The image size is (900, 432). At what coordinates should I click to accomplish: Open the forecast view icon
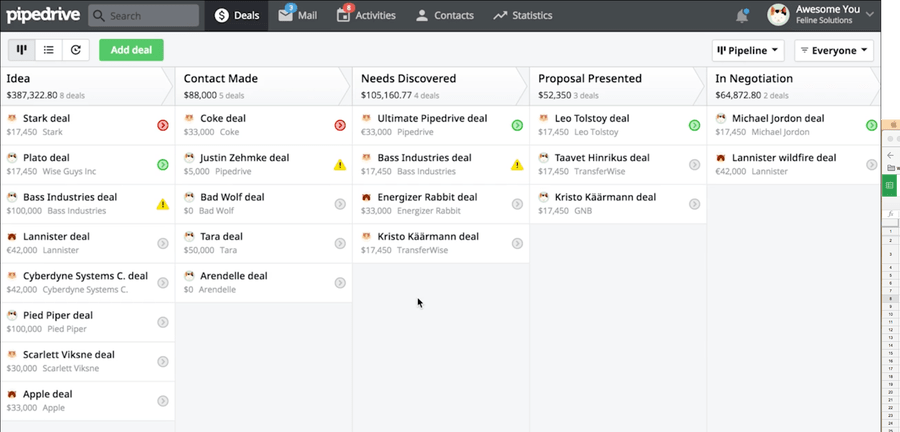[76, 50]
